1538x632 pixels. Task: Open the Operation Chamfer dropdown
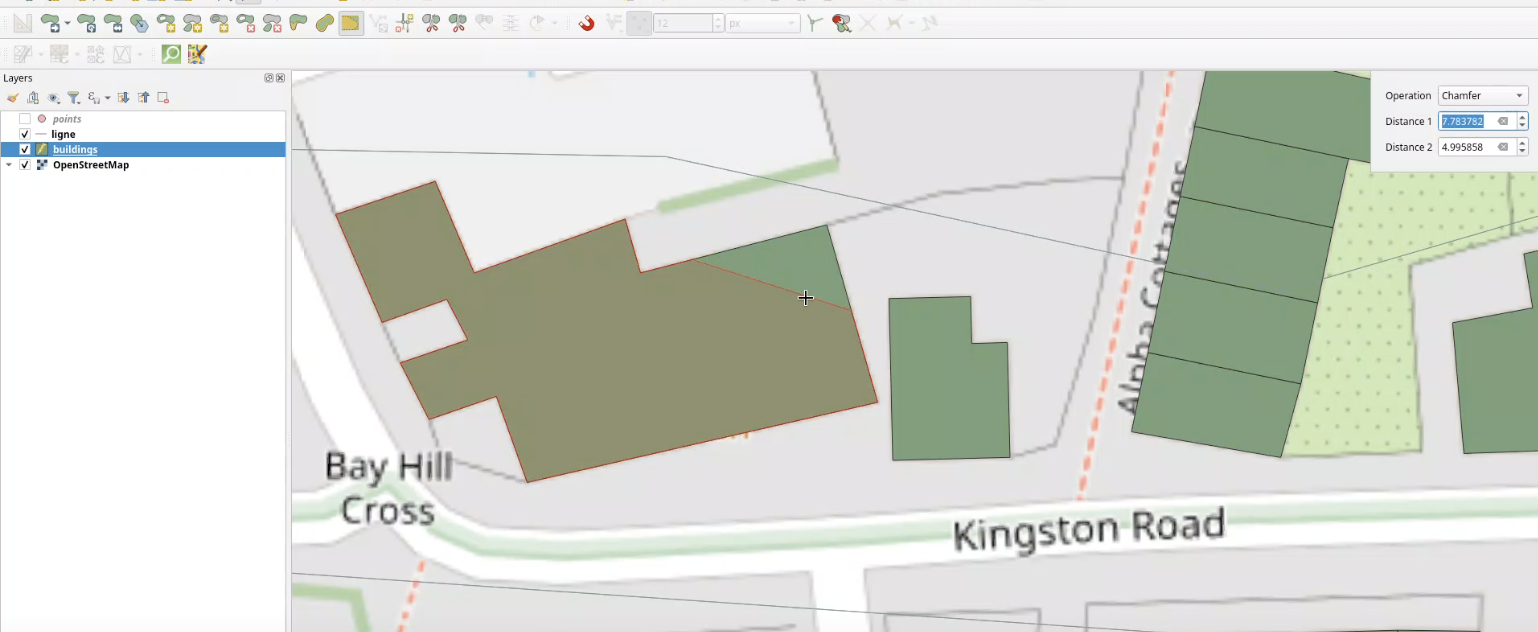pyautogui.click(x=1483, y=96)
